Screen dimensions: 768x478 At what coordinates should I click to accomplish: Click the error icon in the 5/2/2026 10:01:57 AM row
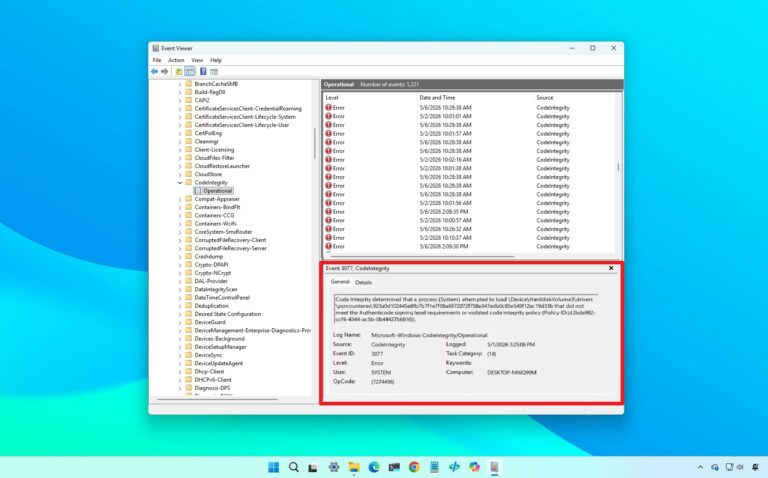pyautogui.click(x=328, y=133)
